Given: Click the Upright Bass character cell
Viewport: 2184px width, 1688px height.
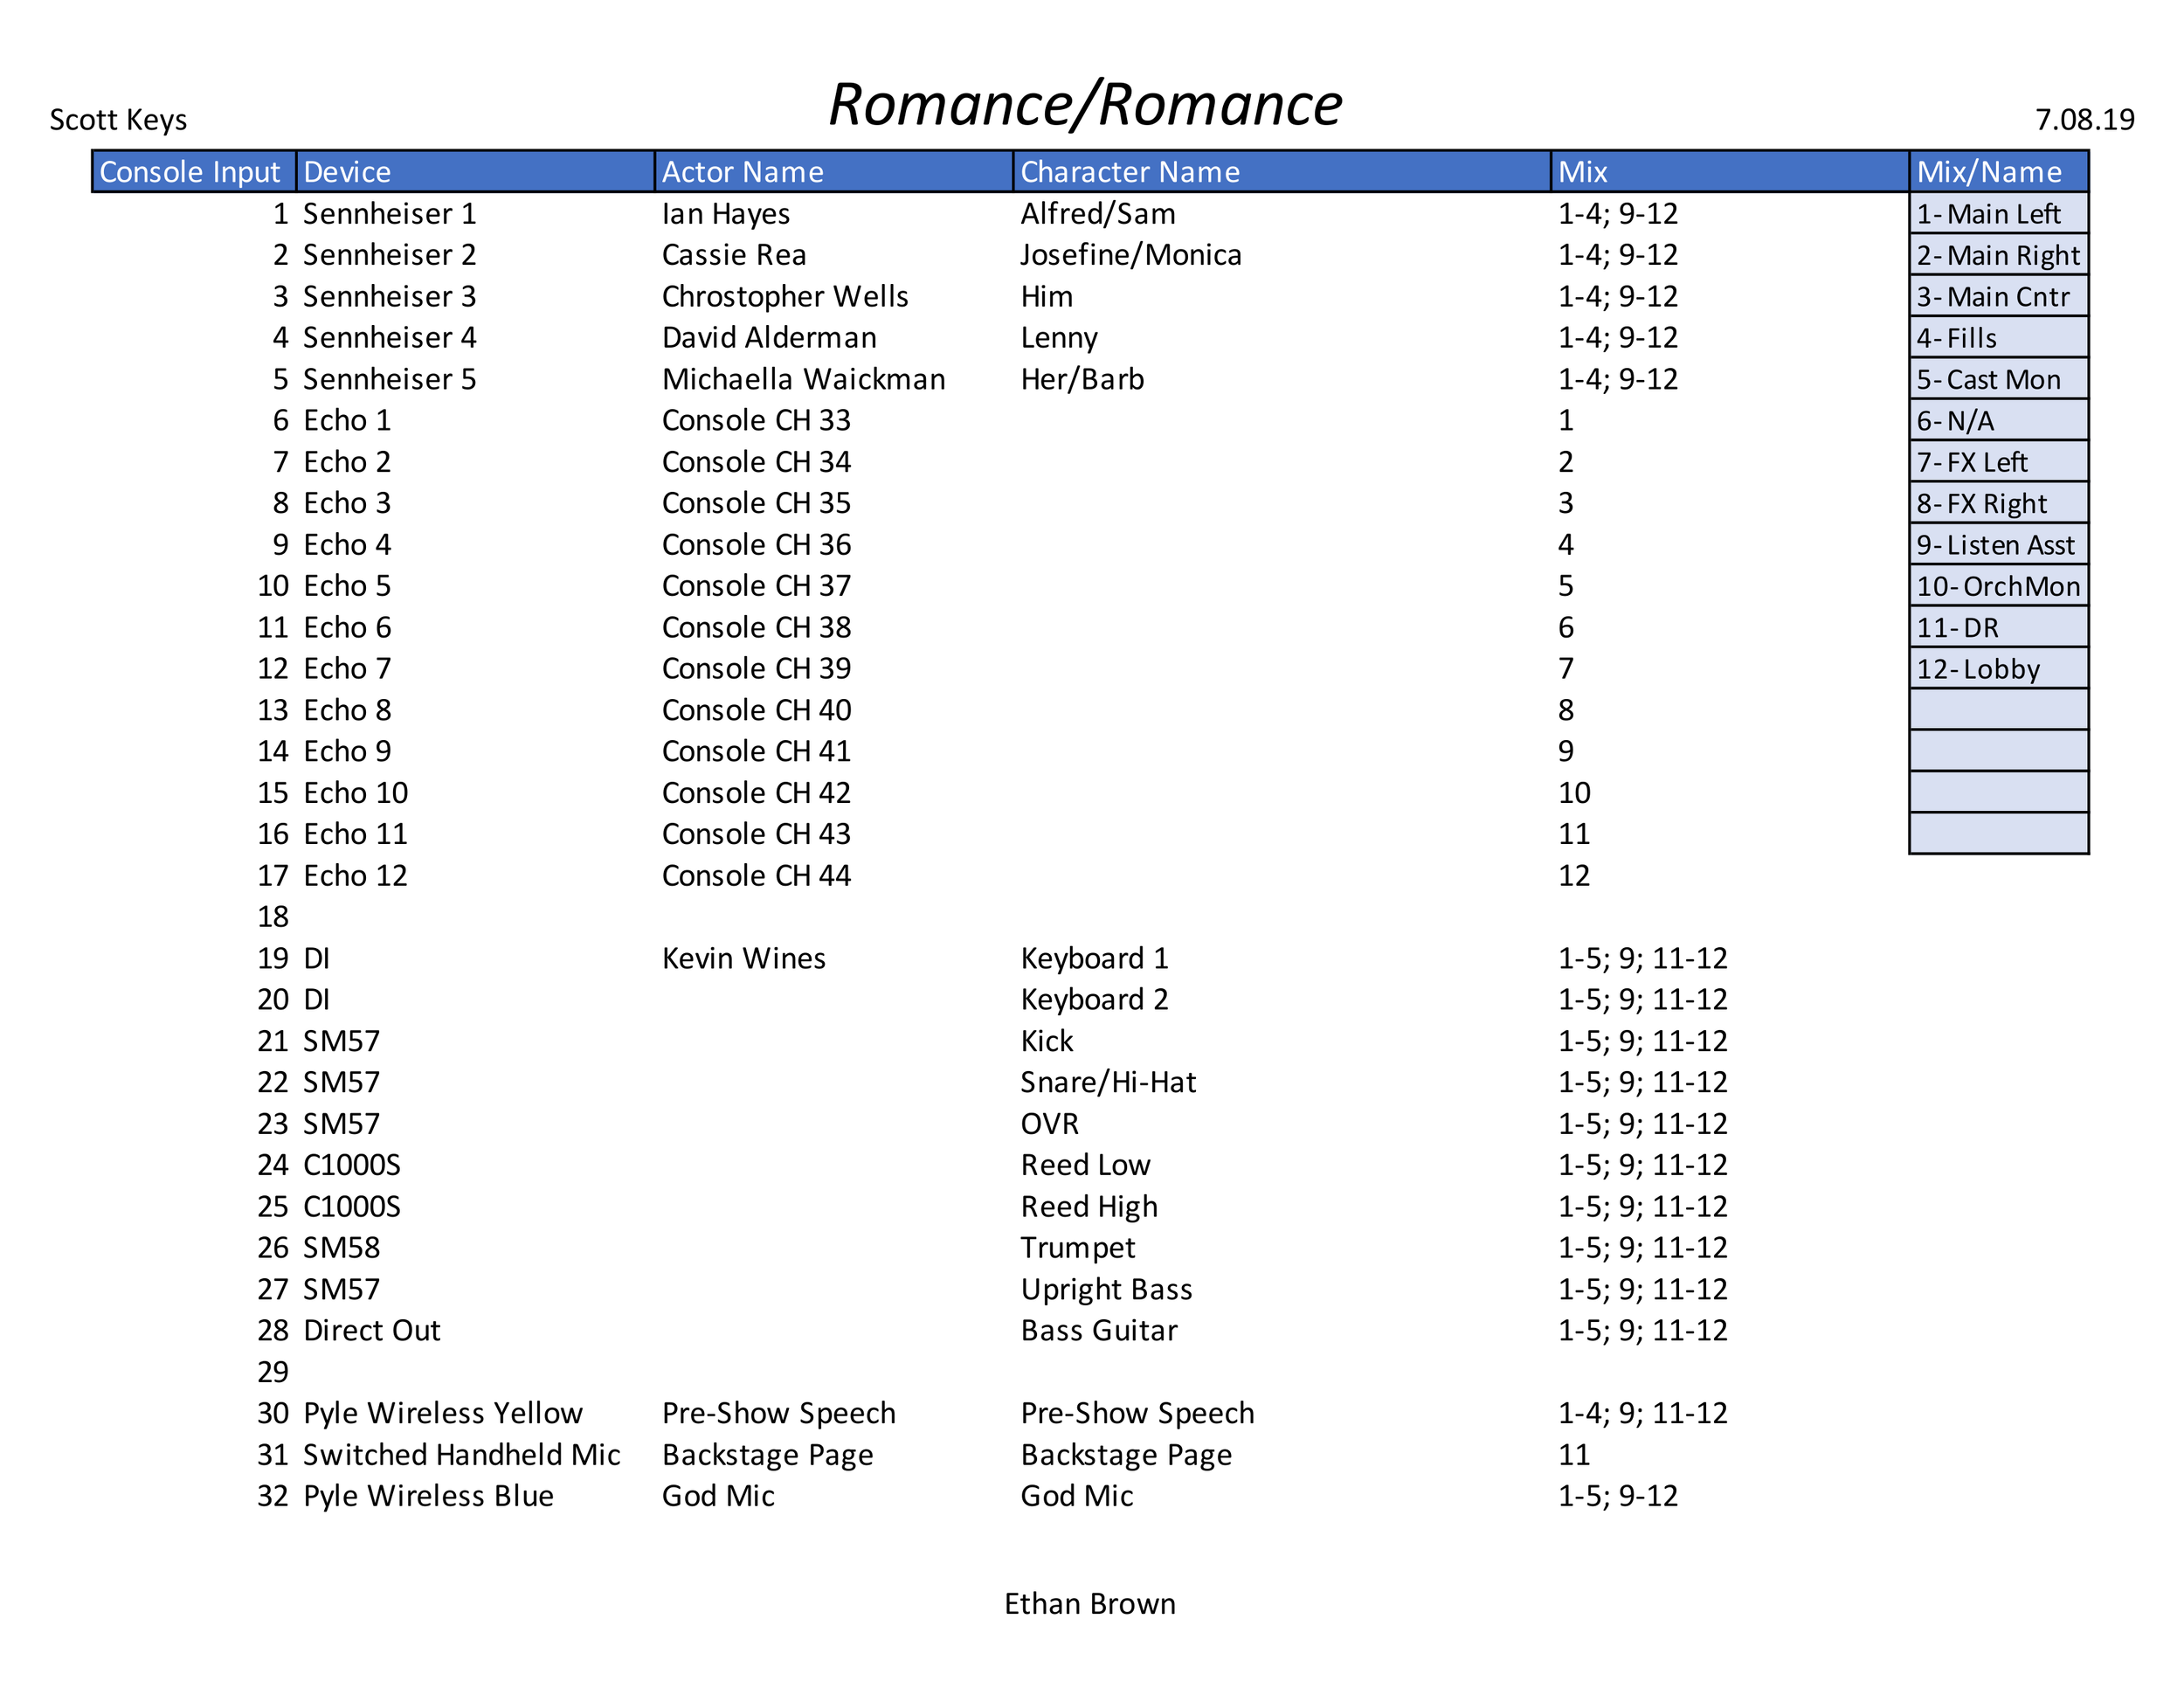Looking at the screenshot, I should [1106, 1289].
